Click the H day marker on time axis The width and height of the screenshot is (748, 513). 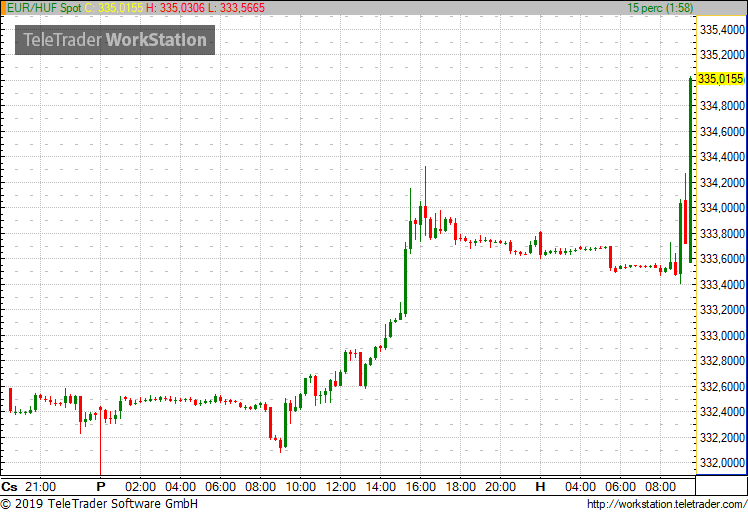tap(540, 487)
